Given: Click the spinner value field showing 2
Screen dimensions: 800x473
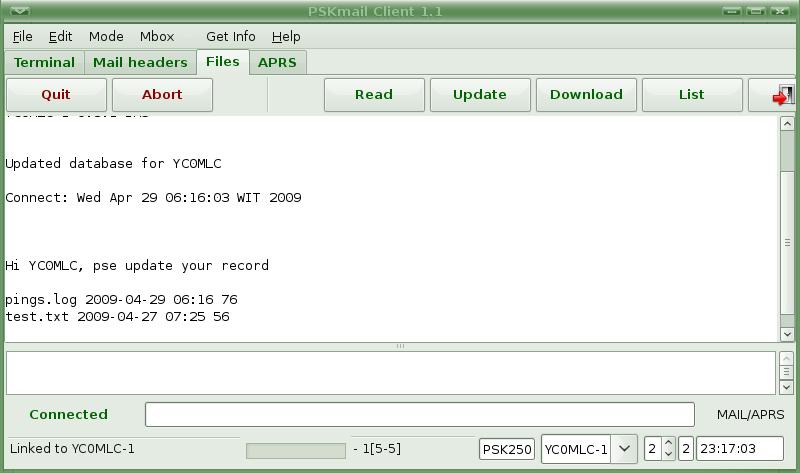Looking at the screenshot, I should pyautogui.click(x=653, y=449).
